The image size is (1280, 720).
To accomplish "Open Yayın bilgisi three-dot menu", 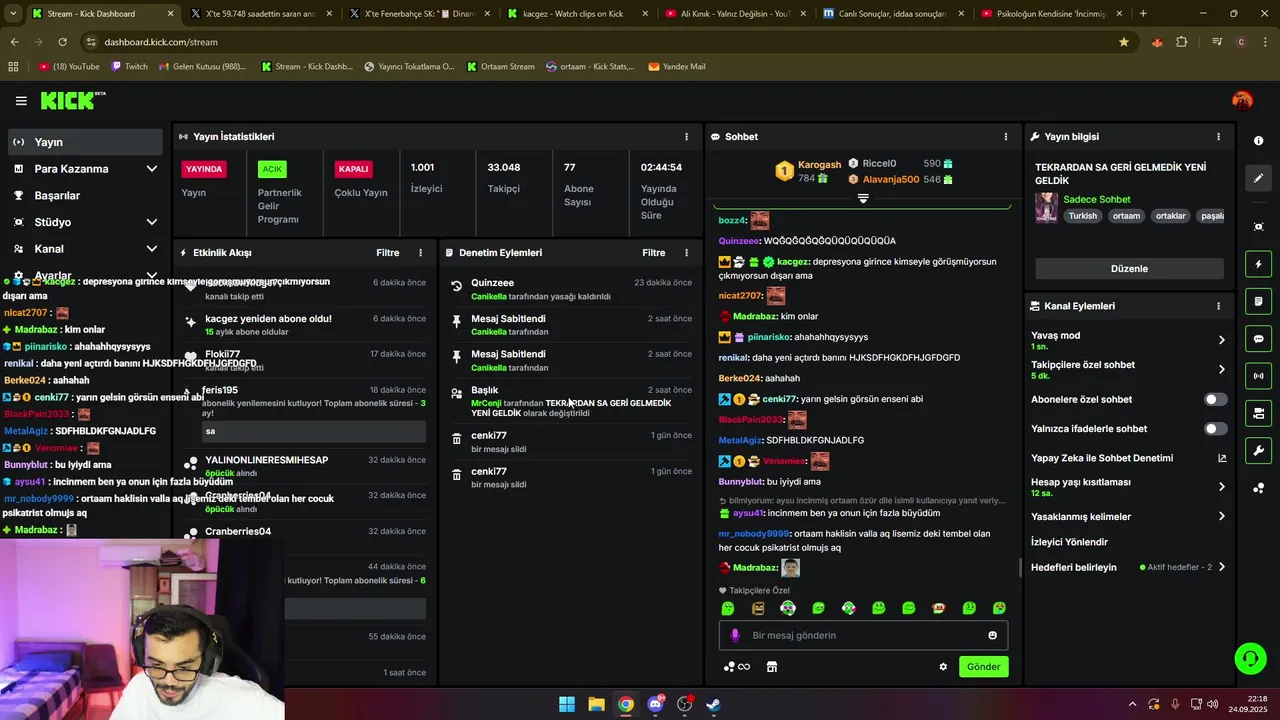I will pos(1218,137).
